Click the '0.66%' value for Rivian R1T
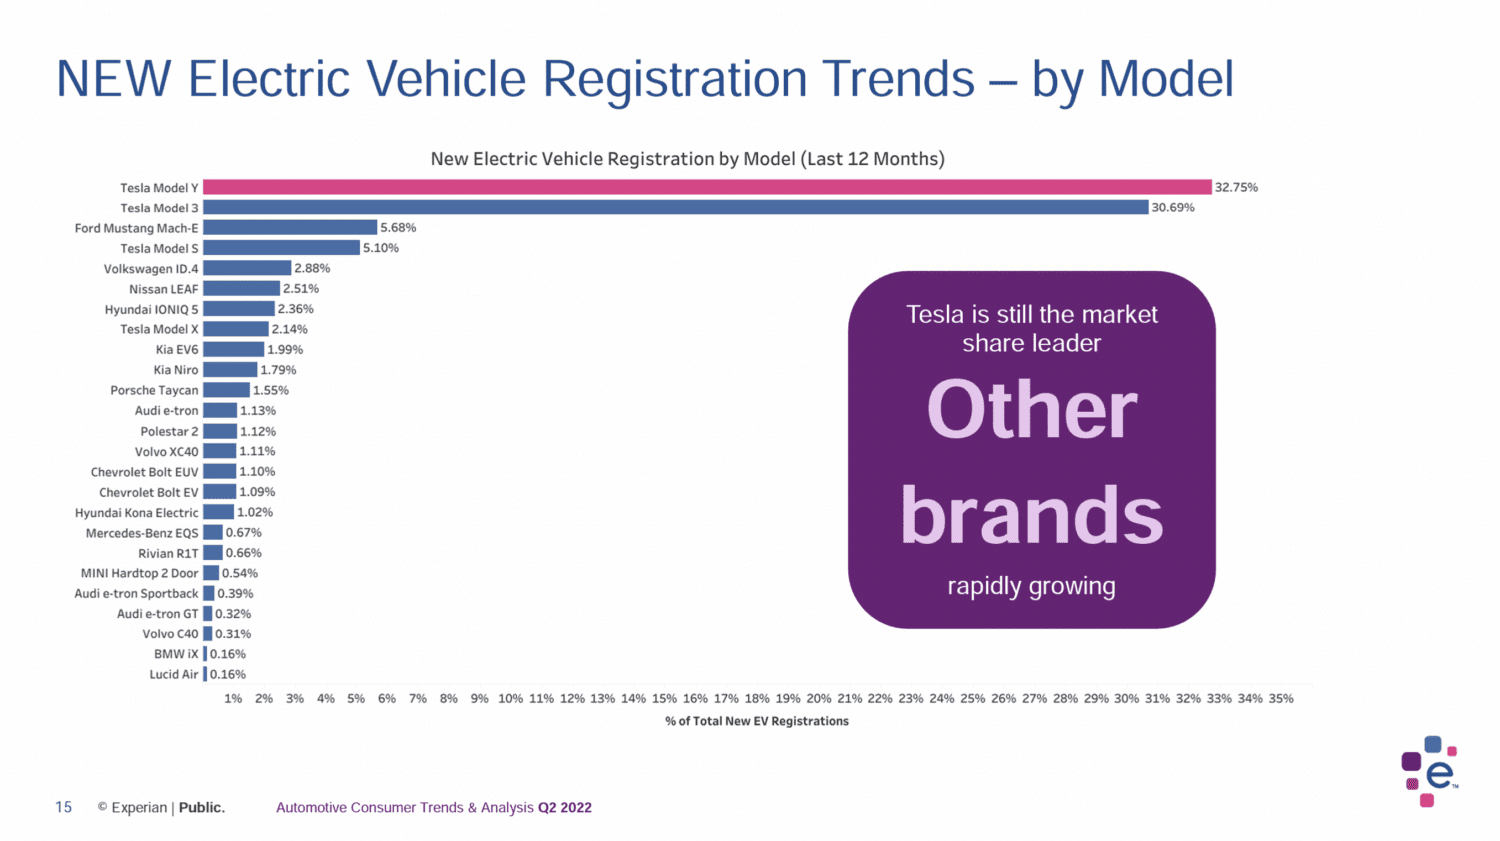The image size is (1500, 841). click(244, 553)
